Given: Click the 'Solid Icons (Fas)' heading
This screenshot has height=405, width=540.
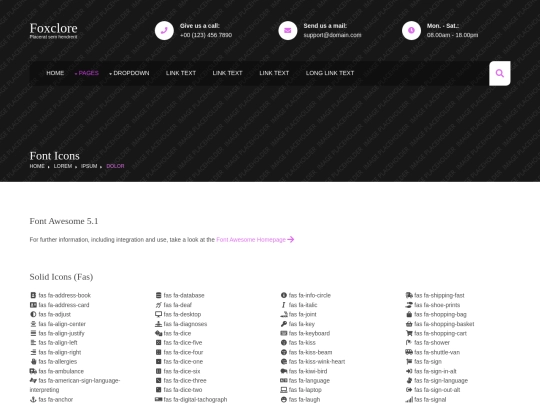Looking at the screenshot, I should (61, 277).
